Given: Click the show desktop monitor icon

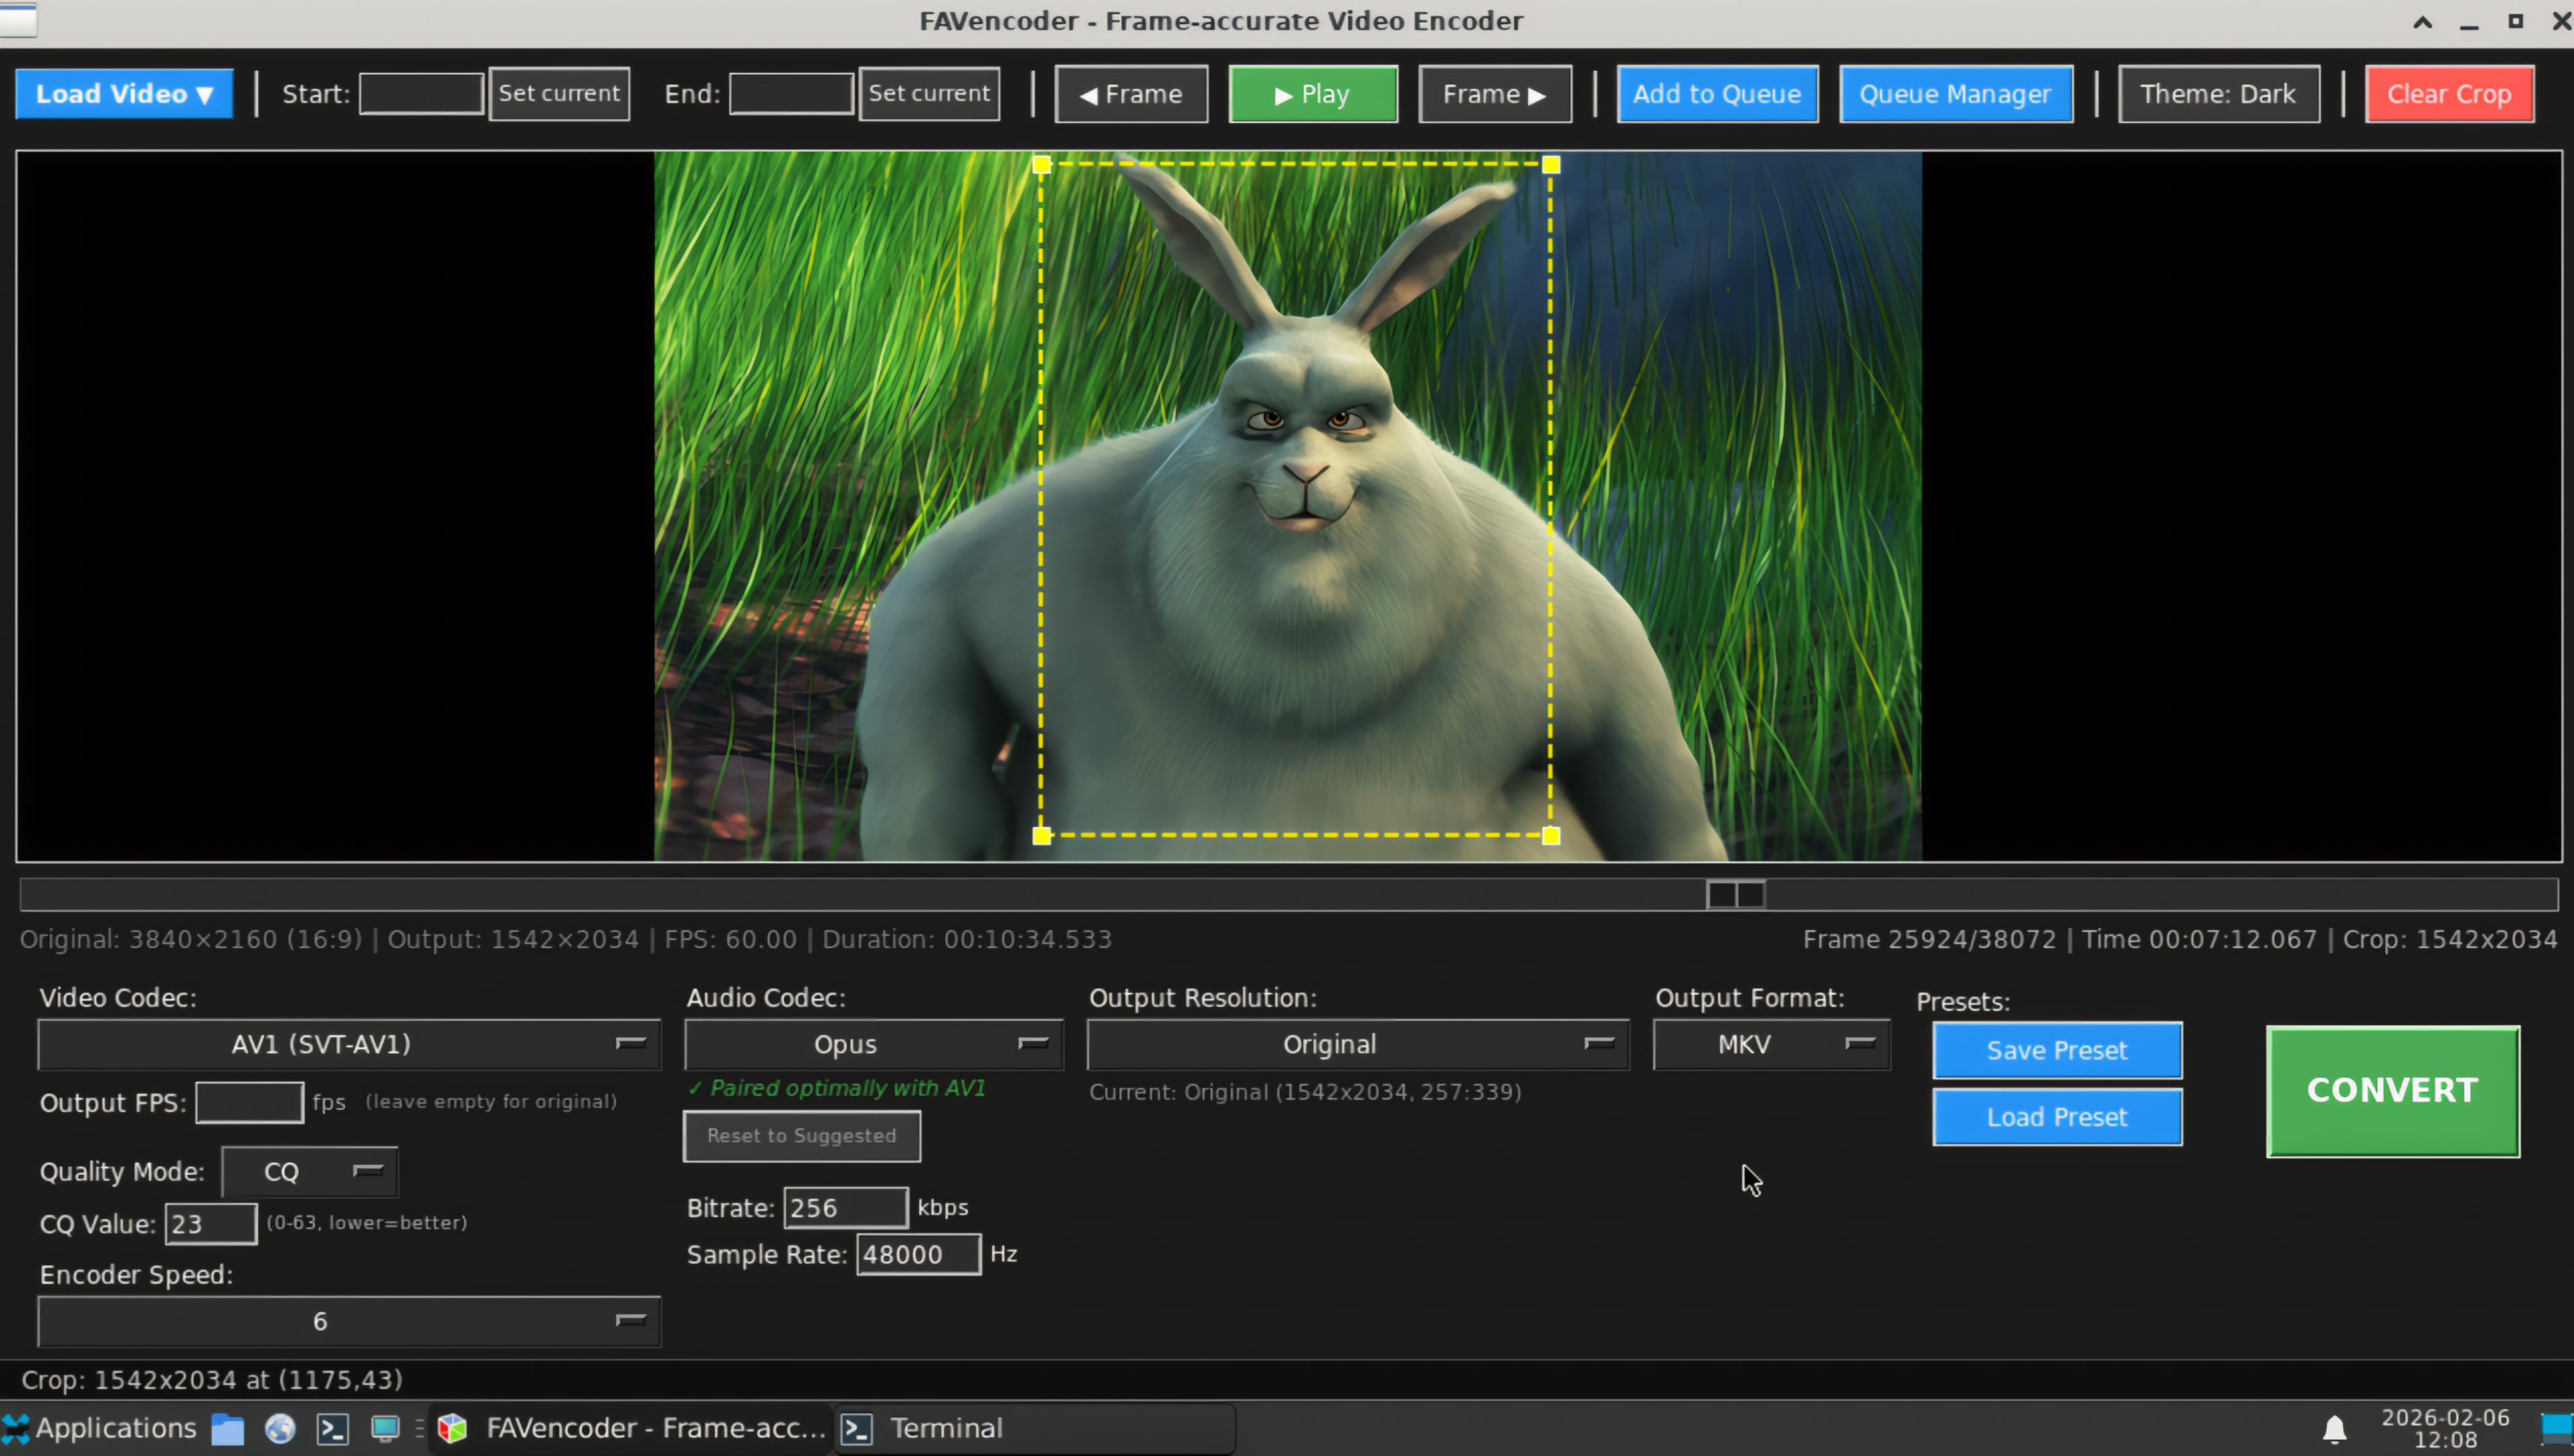Looking at the screenshot, I should [x=385, y=1429].
